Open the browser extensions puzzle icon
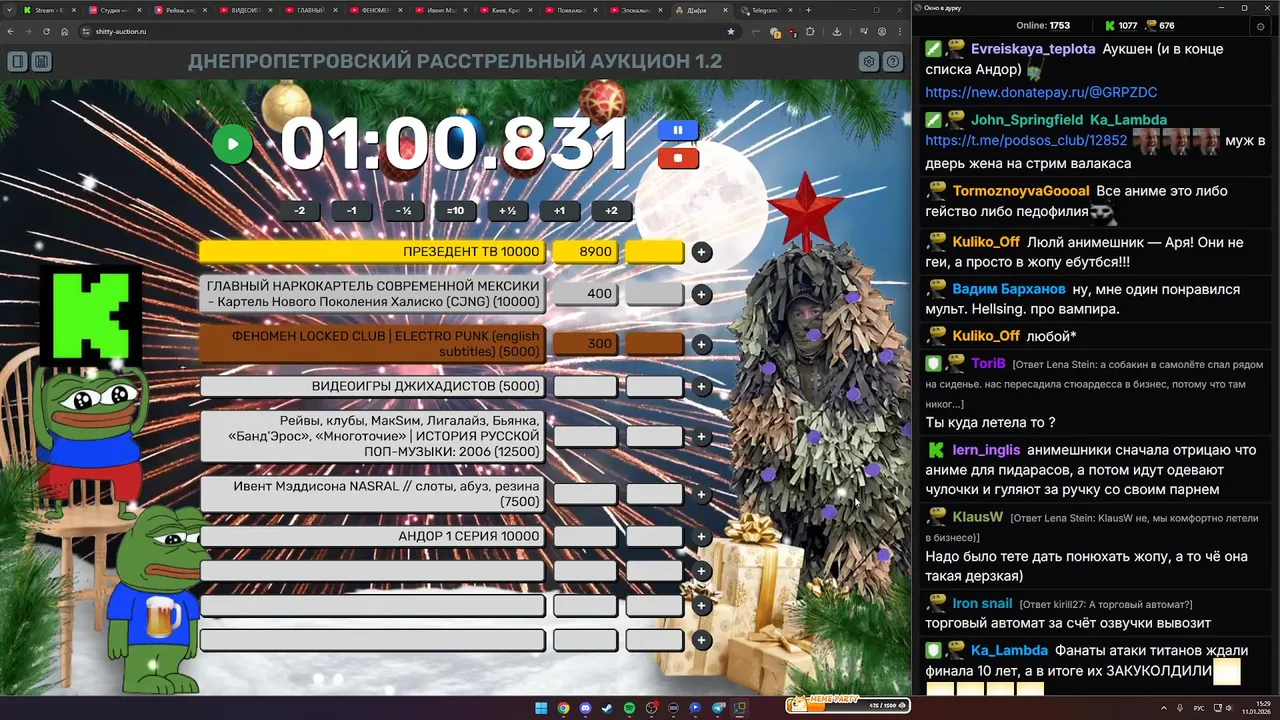This screenshot has width=1280, height=720. click(x=809, y=31)
